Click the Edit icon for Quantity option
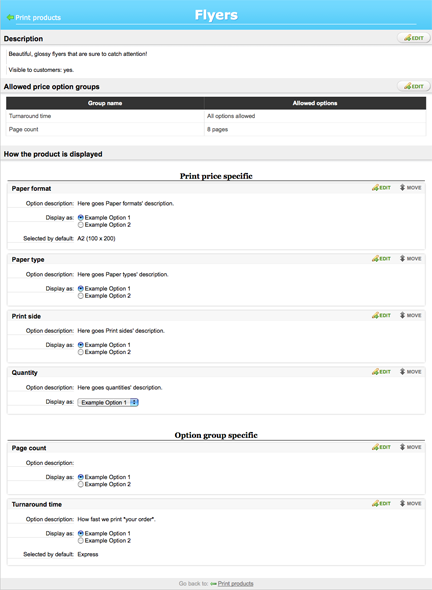 point(381,371)
